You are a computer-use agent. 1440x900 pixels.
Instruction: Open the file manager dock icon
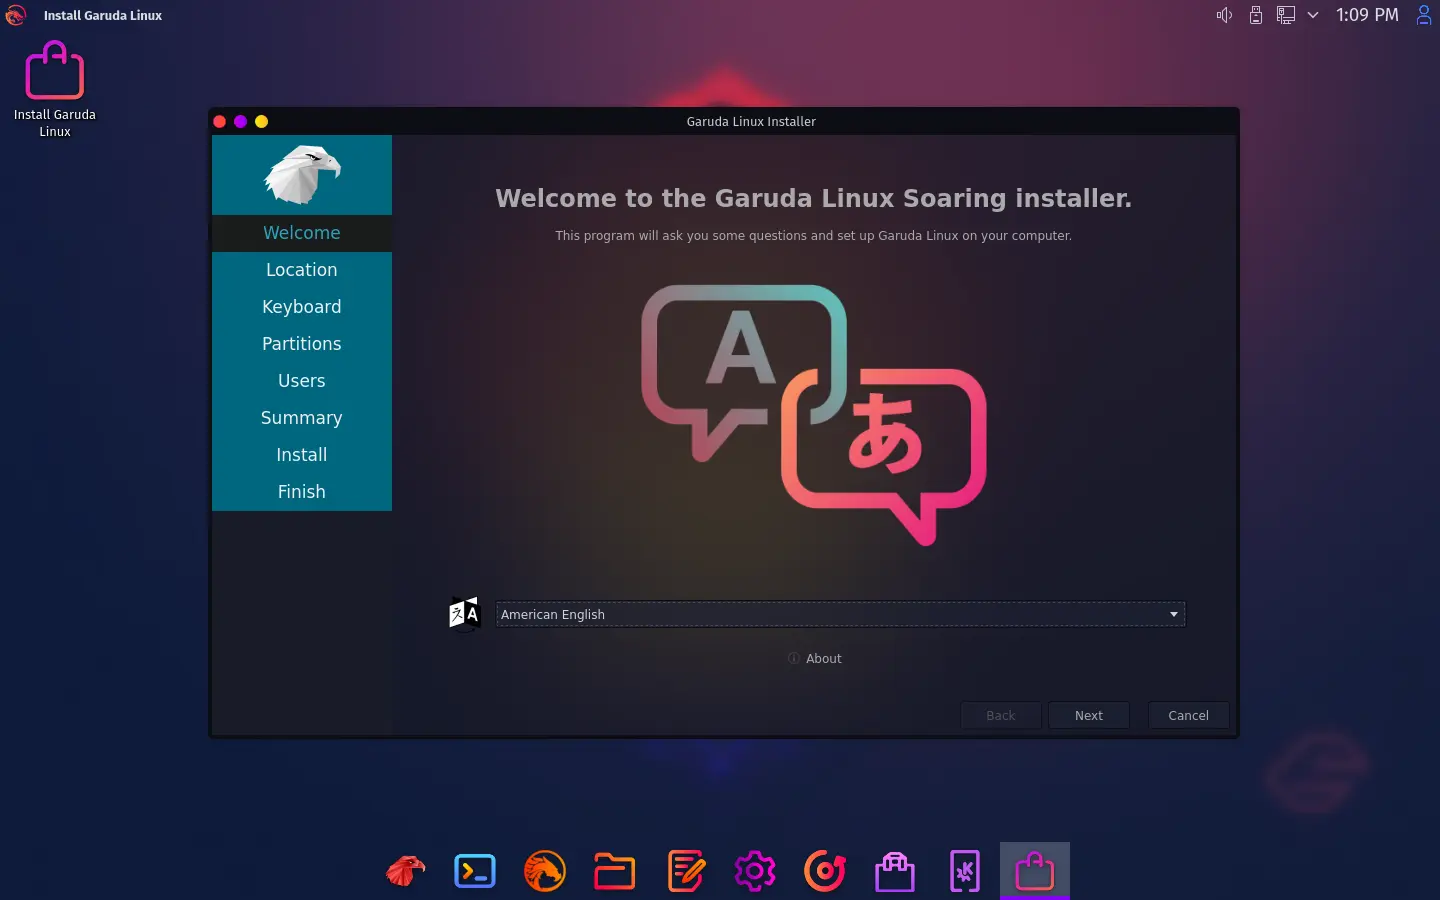(x=615, y=871)
